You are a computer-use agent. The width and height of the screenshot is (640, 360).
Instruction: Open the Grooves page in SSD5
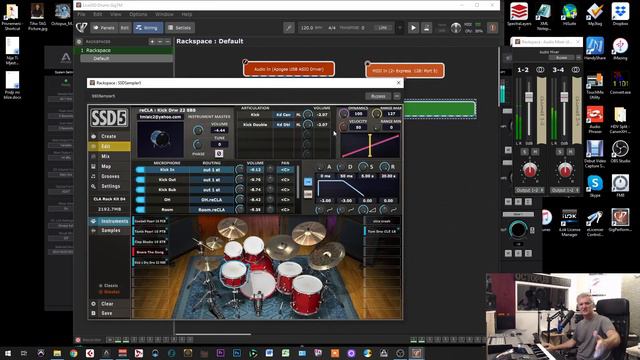click(109, 176)
